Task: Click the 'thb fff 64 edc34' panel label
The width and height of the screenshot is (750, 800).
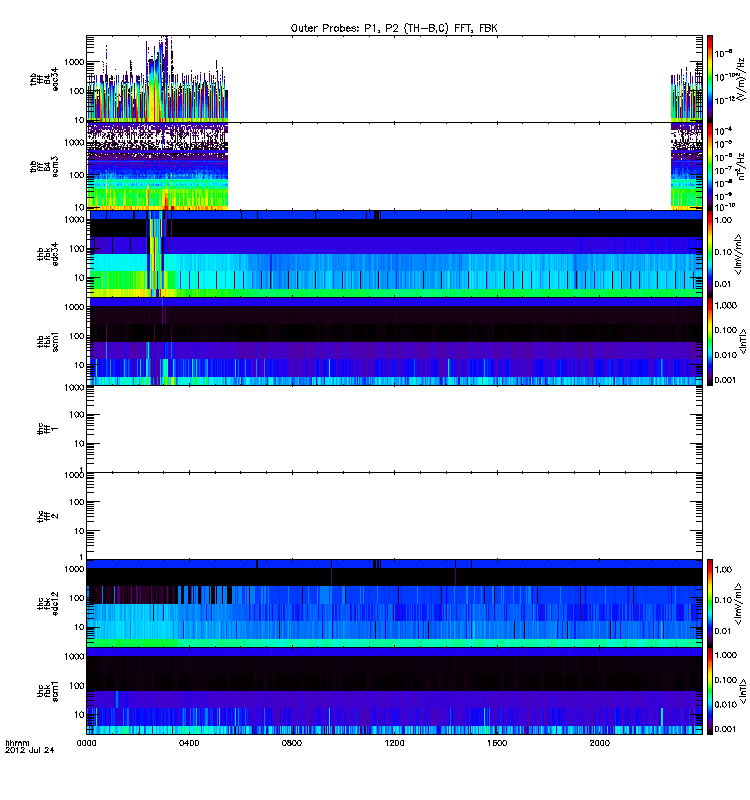Action: pos(44,80)
